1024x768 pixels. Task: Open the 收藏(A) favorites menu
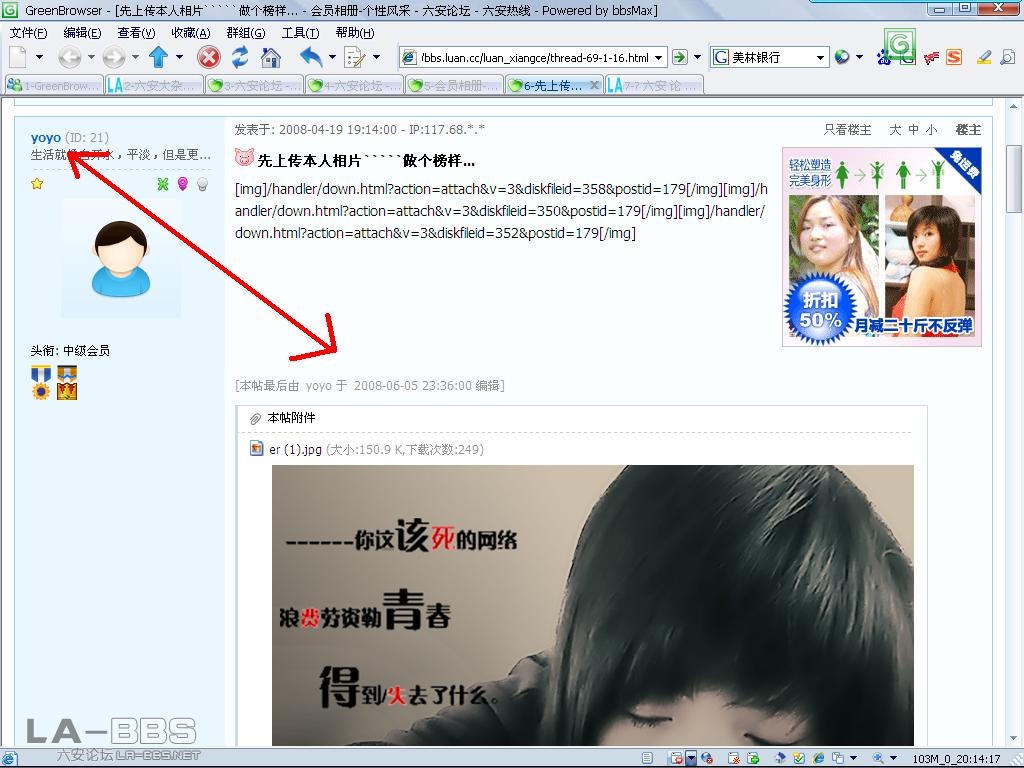pos(189,33)
